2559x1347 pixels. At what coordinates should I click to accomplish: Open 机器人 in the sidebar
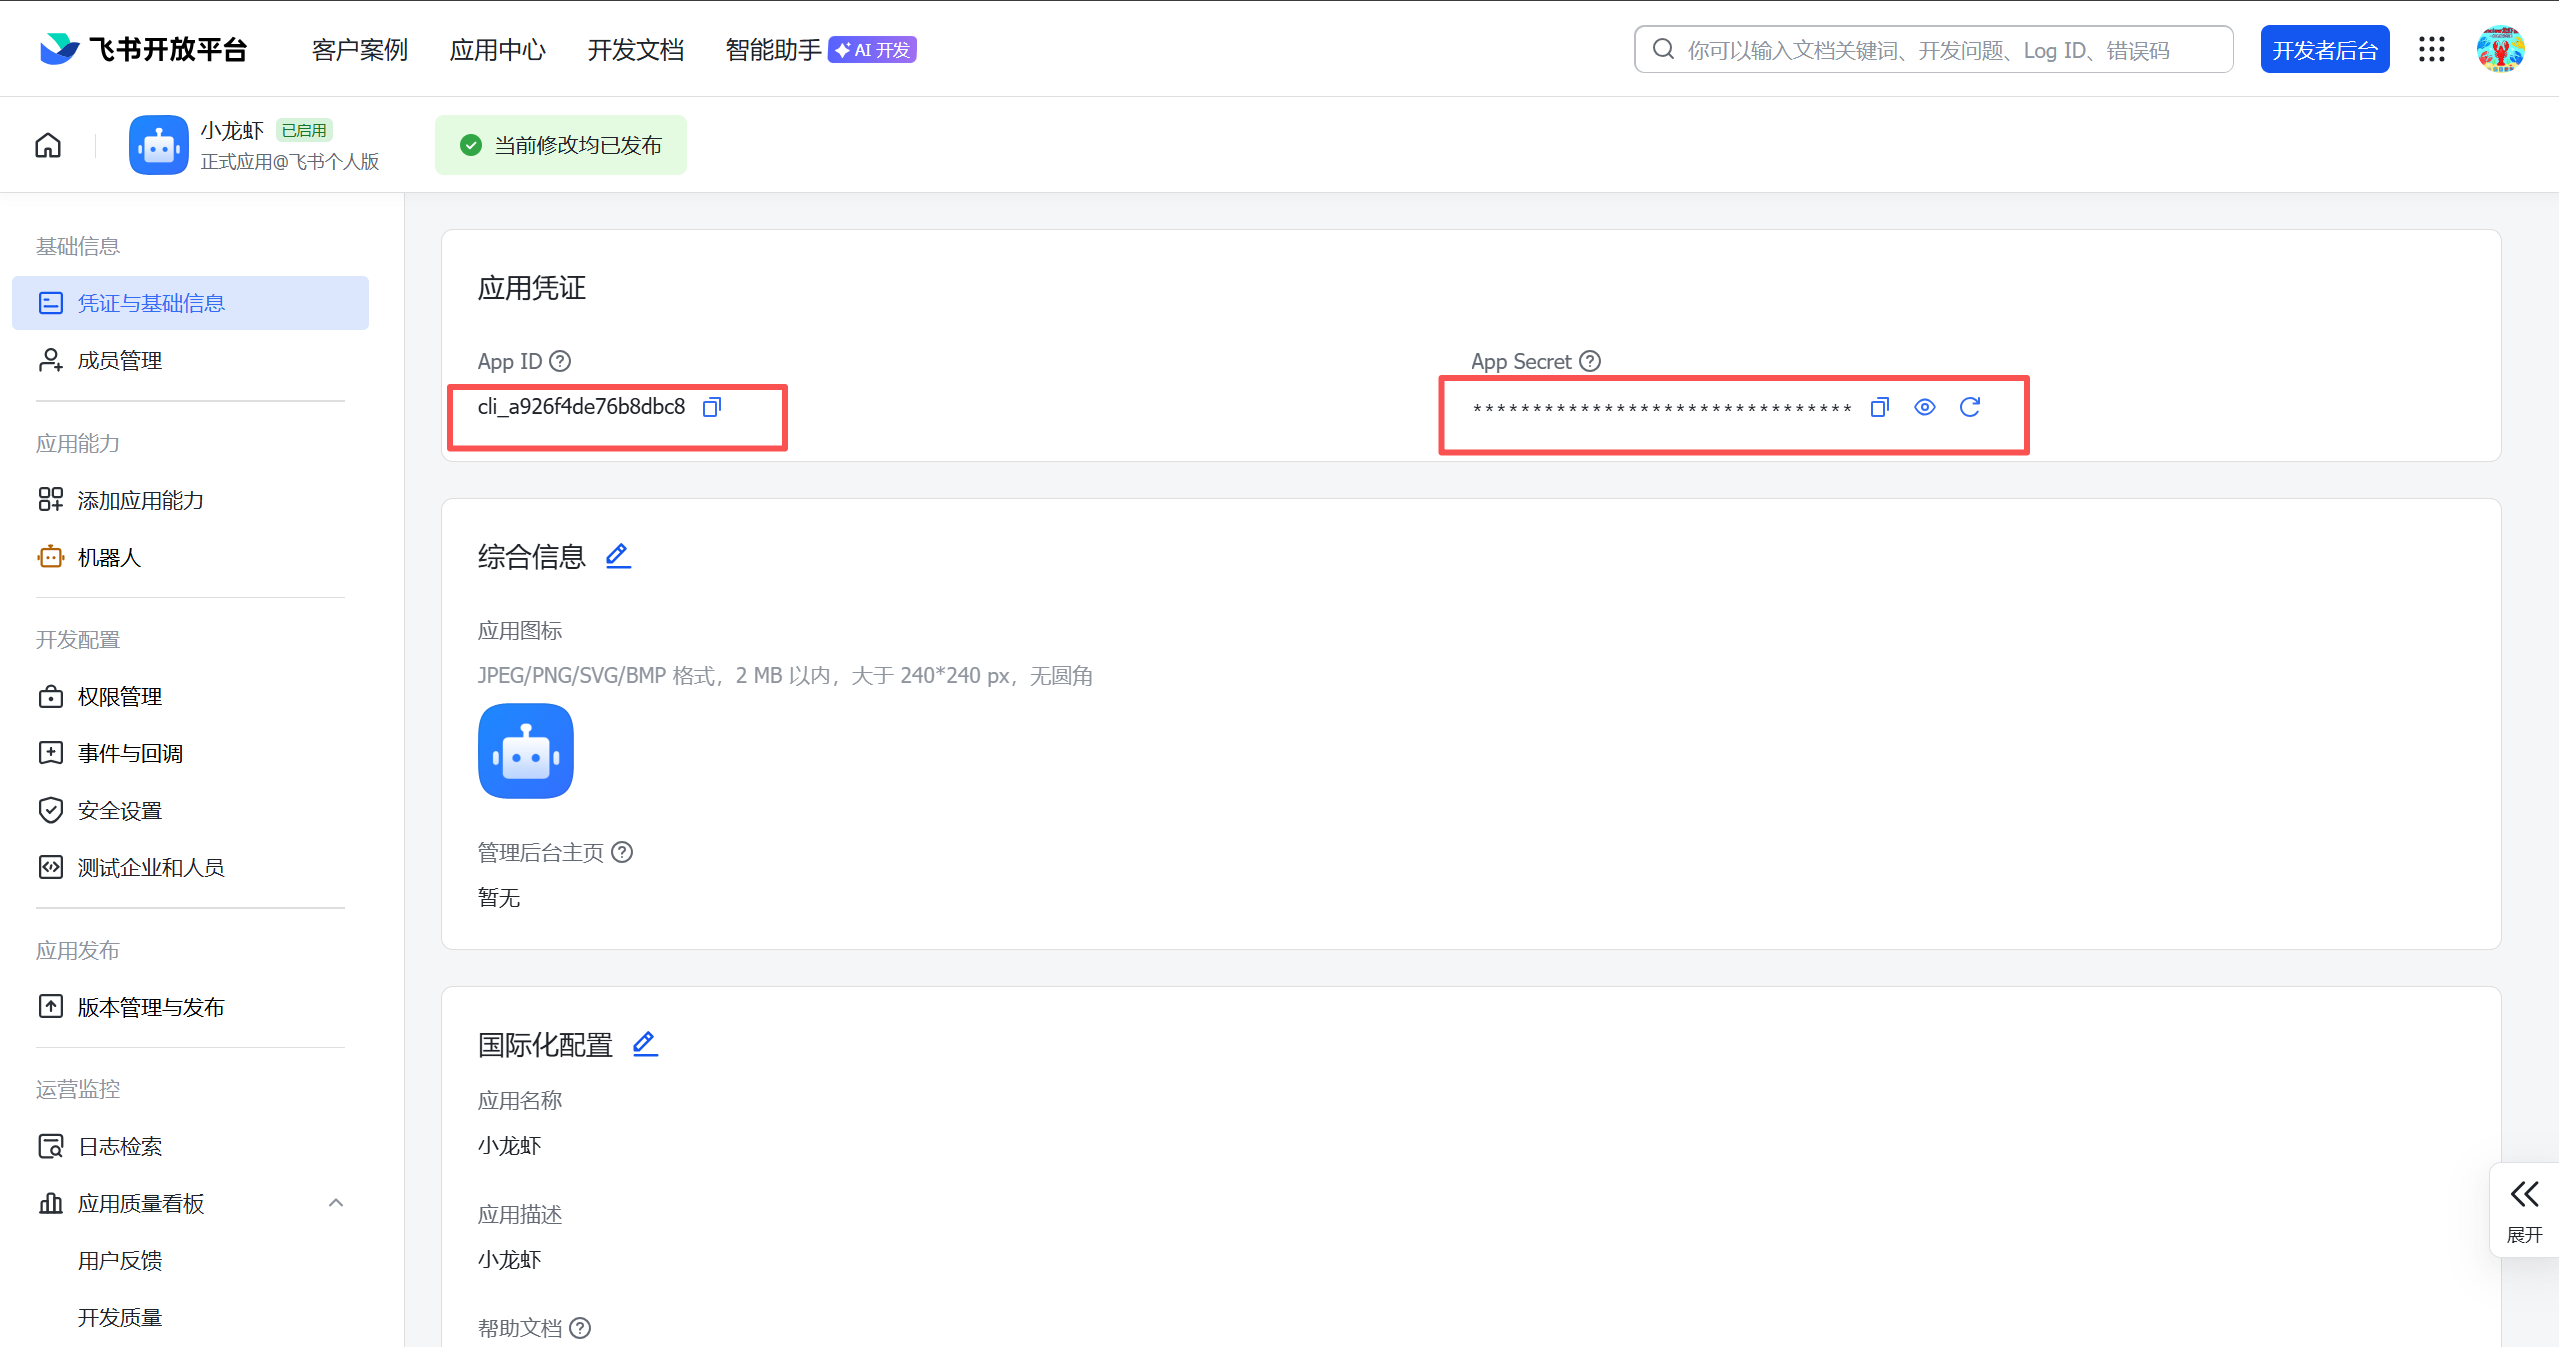109,557
